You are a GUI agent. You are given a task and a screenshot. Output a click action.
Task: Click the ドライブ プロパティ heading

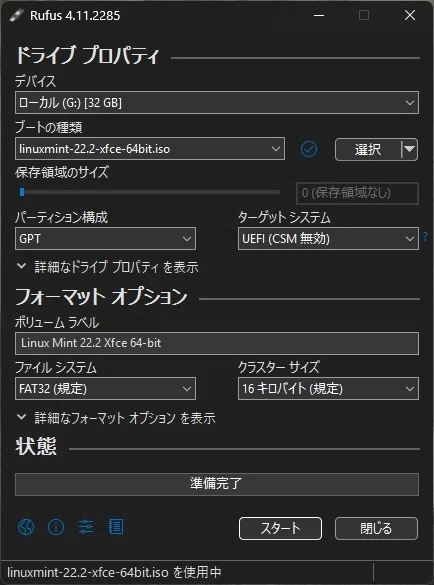point(87,56)
